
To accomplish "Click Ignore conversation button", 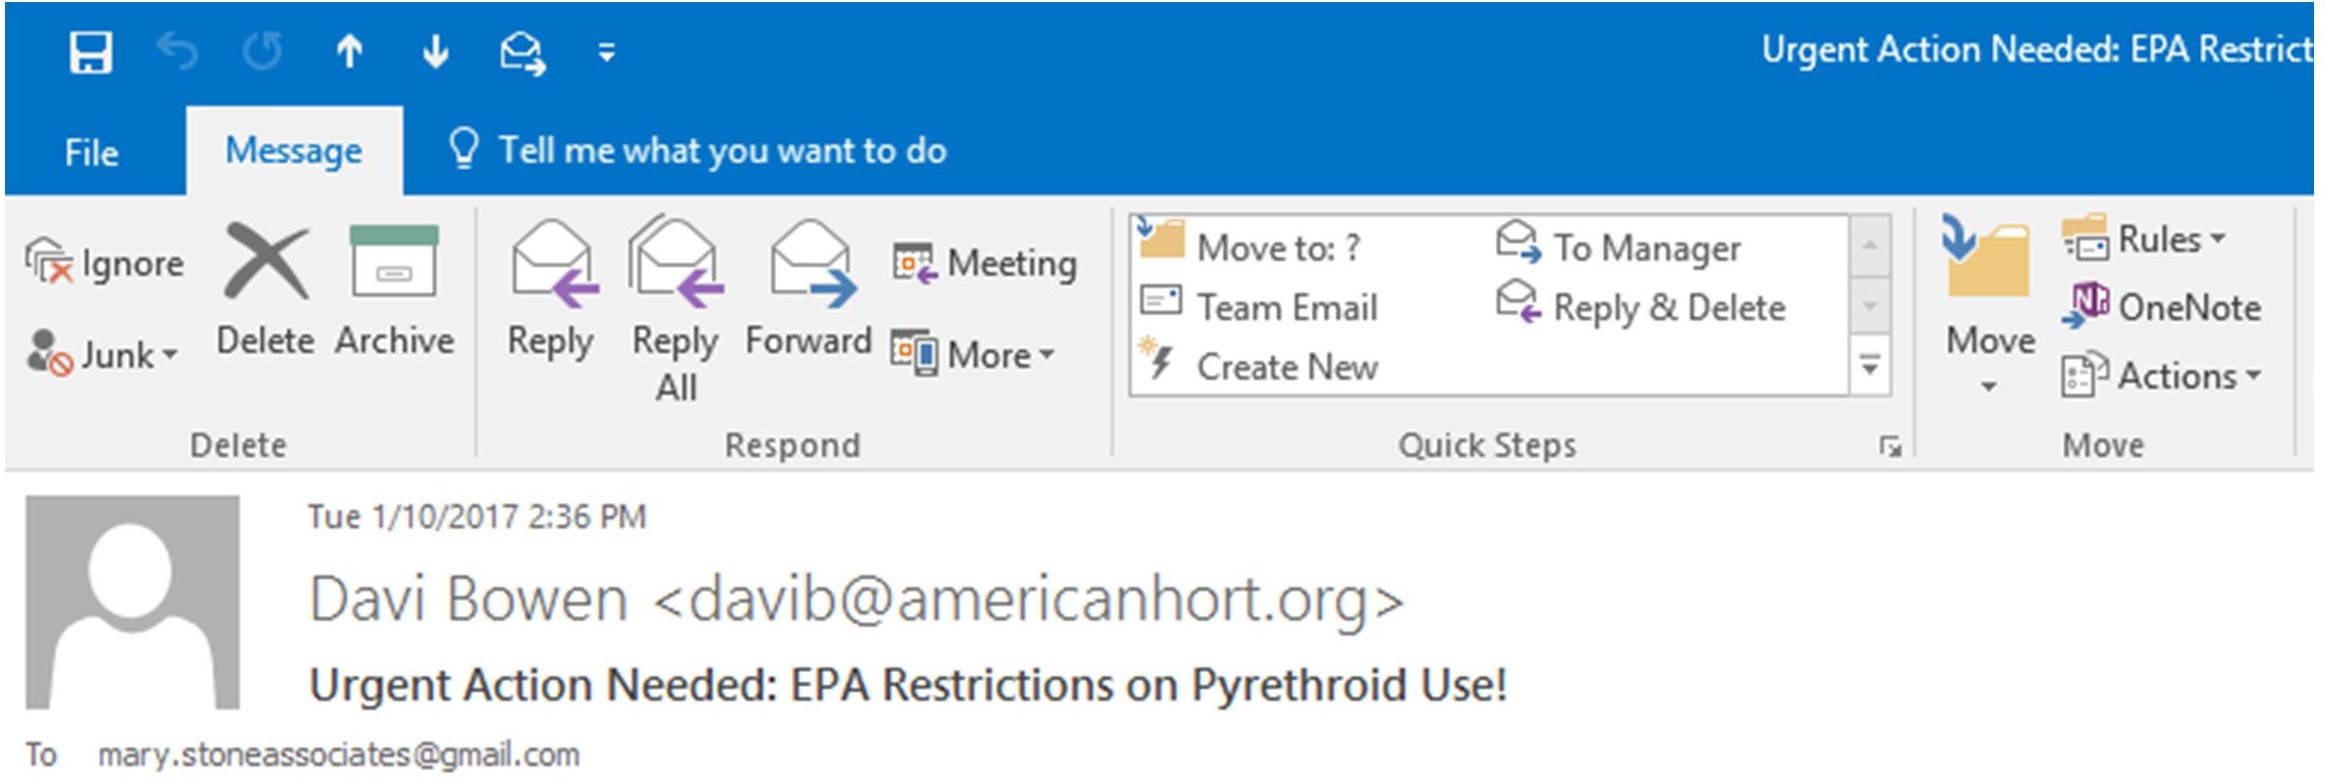I will point(106,263).
